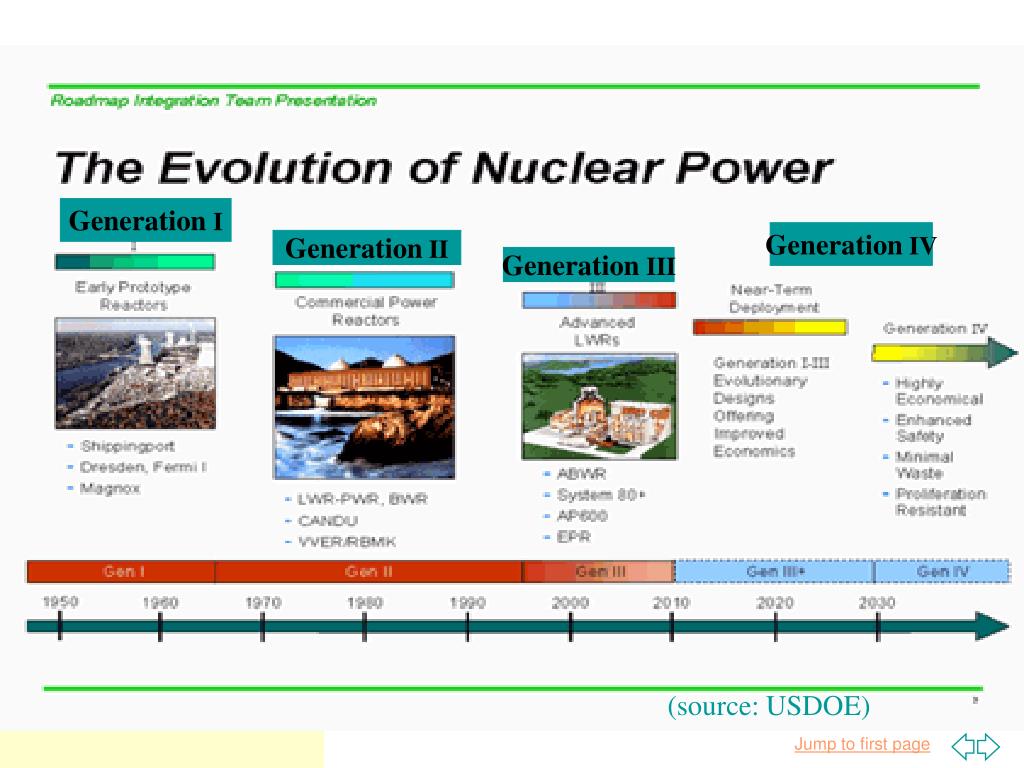Image resolution: width=1024 pixels, height=768 pixels.
Task: Click the 1980 year tick label
Action: click(364, 602)
